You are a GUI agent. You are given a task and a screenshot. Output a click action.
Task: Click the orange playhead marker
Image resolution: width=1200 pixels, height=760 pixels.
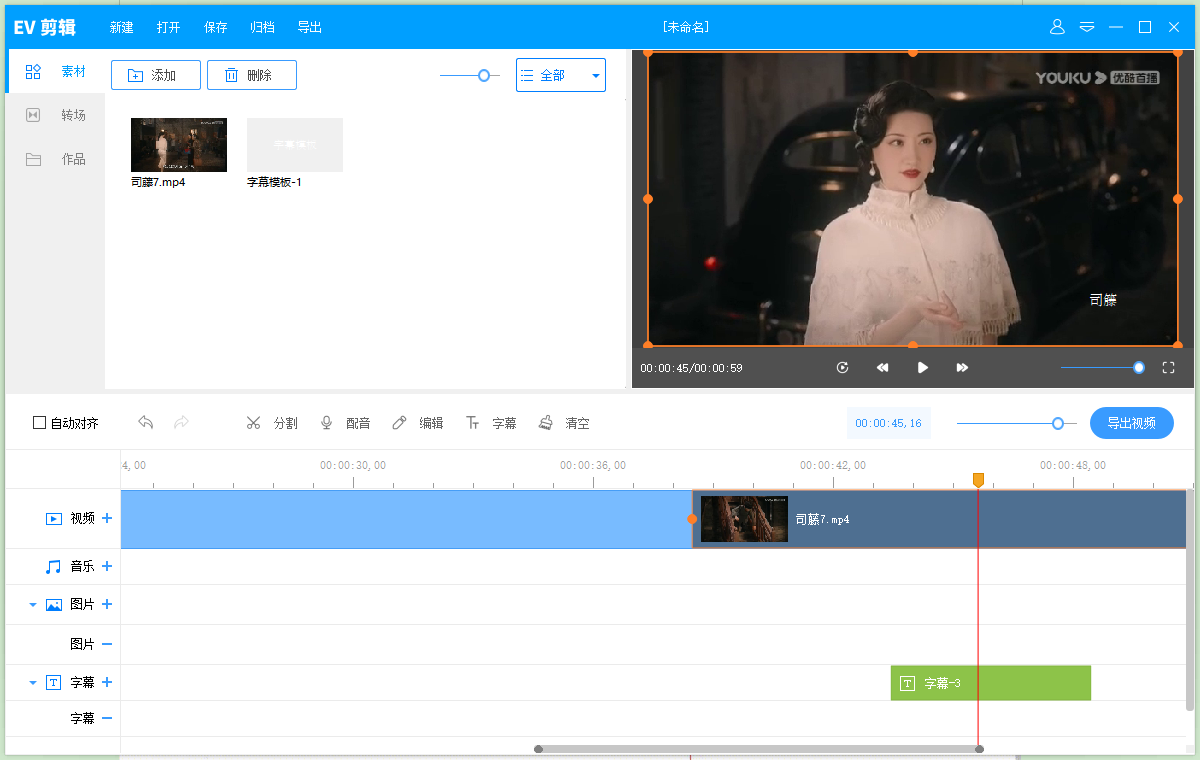pos(978,480)
